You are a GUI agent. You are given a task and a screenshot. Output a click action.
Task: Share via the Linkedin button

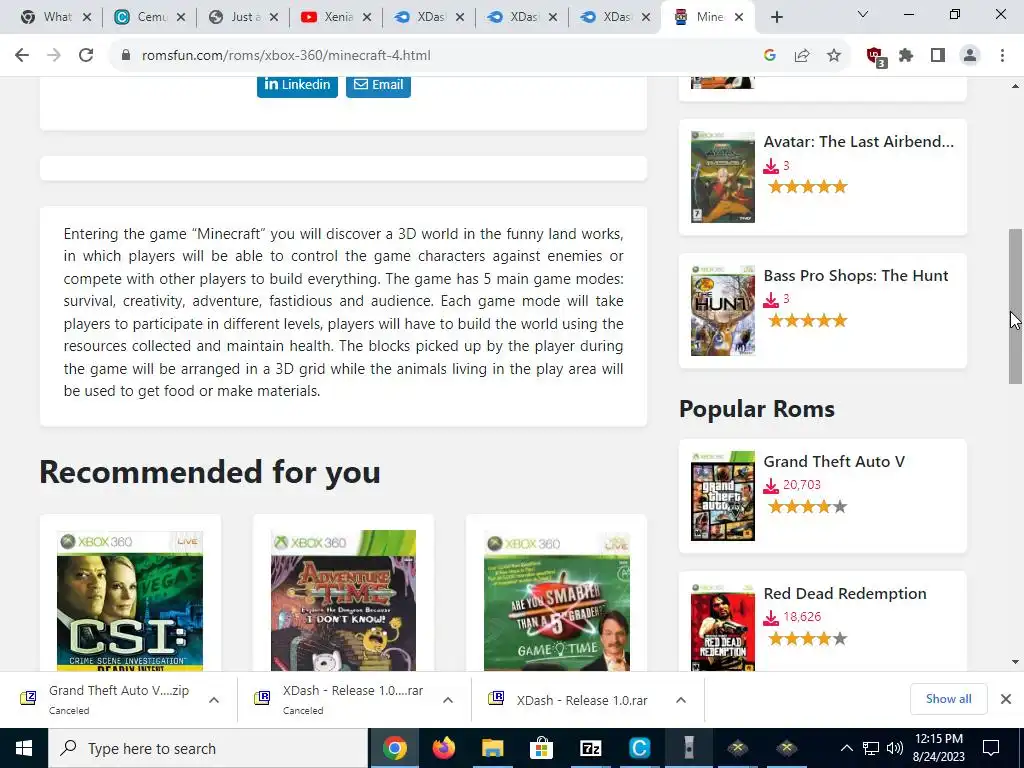(297, 85)
